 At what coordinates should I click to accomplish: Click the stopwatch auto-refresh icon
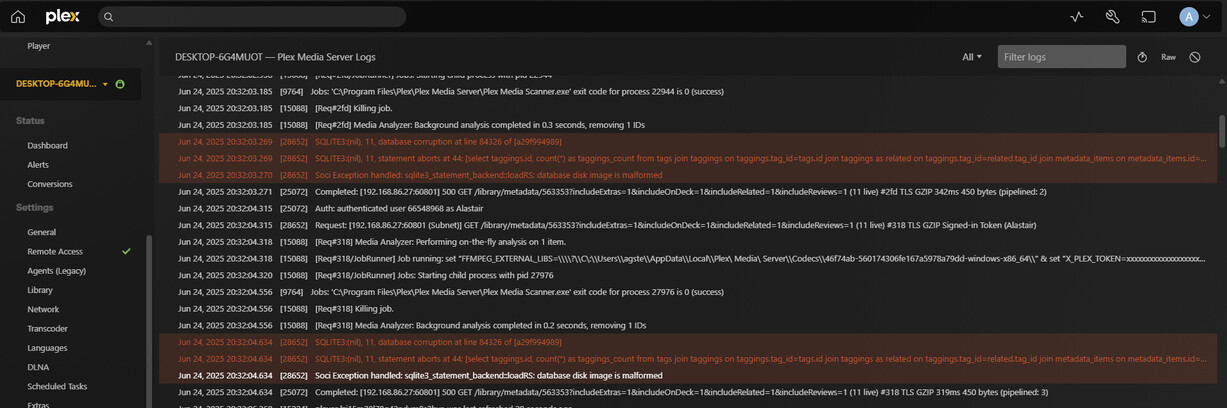[1142, 57]
